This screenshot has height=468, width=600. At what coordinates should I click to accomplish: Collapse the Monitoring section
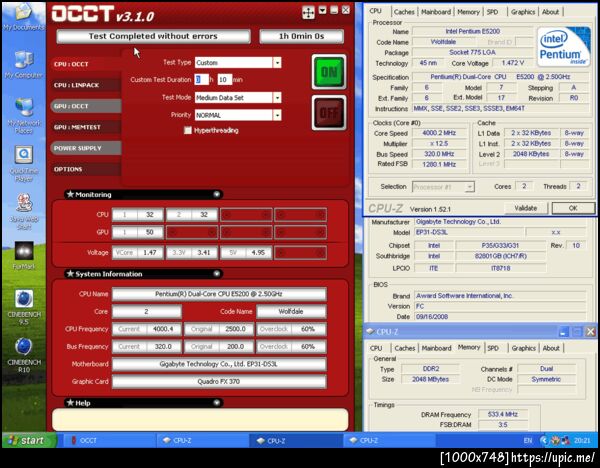click(x=217, y=194)
